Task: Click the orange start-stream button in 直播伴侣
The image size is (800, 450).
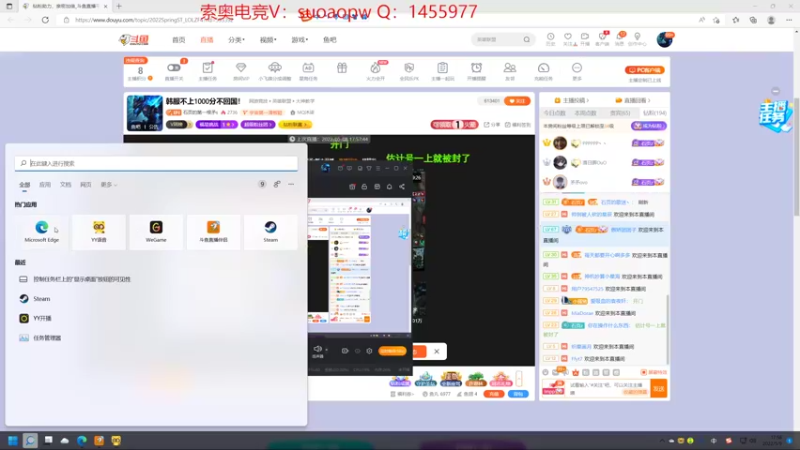Action: tap(392, 351)
